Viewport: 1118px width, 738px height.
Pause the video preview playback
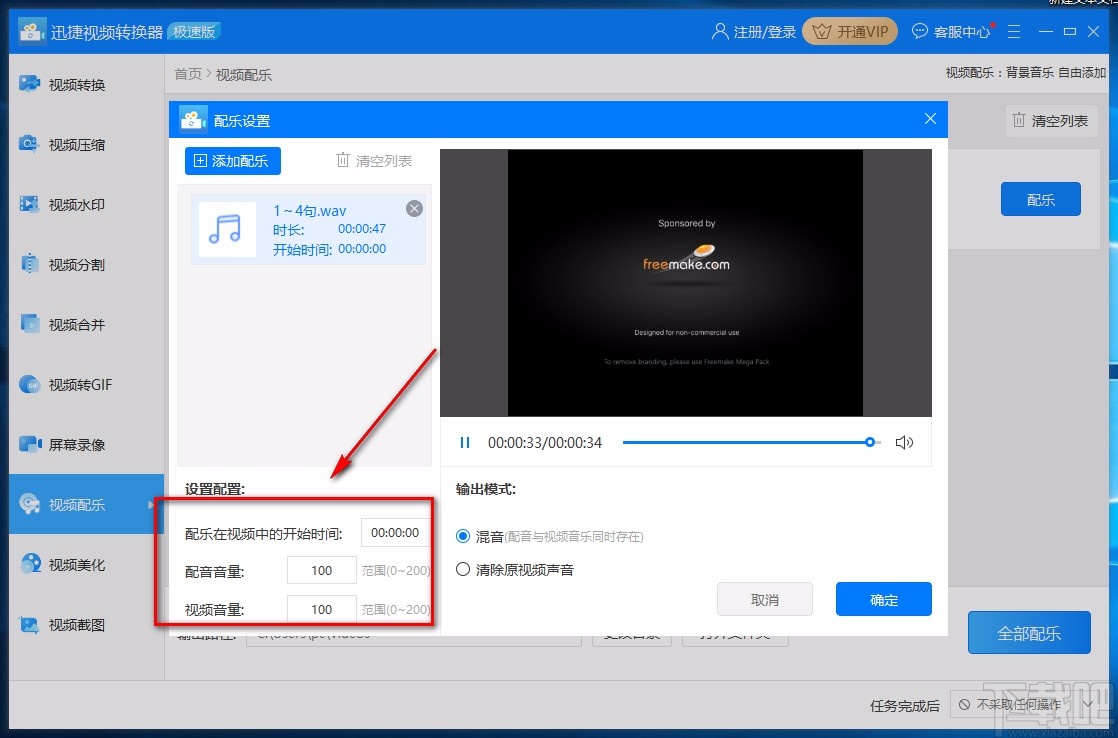point(464,441)
